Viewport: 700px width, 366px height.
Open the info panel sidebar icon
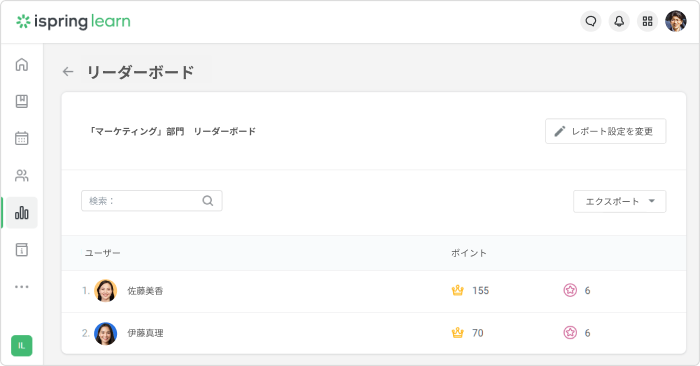coord(21,250)
